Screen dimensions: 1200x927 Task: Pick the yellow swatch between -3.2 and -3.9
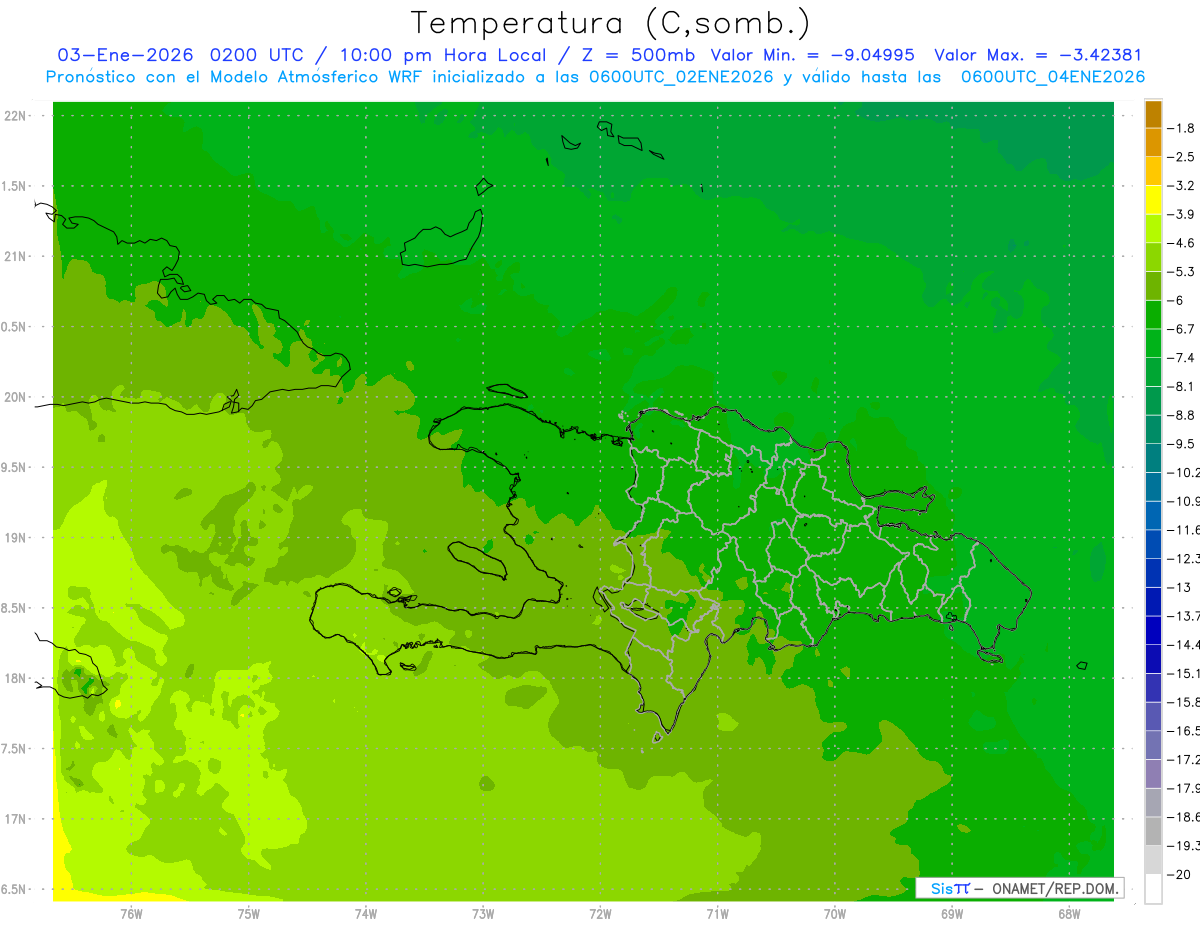[1153, 200]
